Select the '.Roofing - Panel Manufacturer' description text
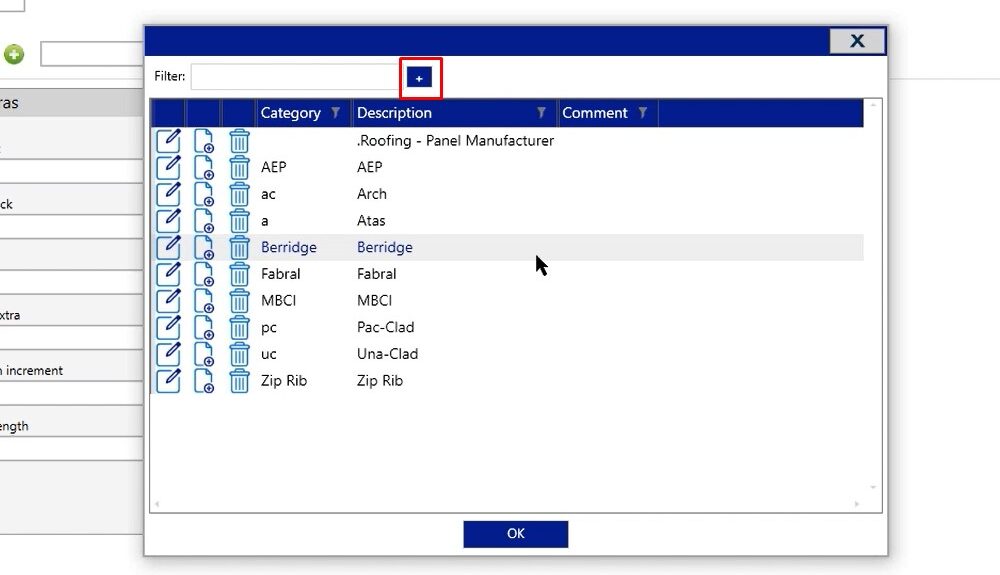This screenshot has width=1000, height=575. 455,140
